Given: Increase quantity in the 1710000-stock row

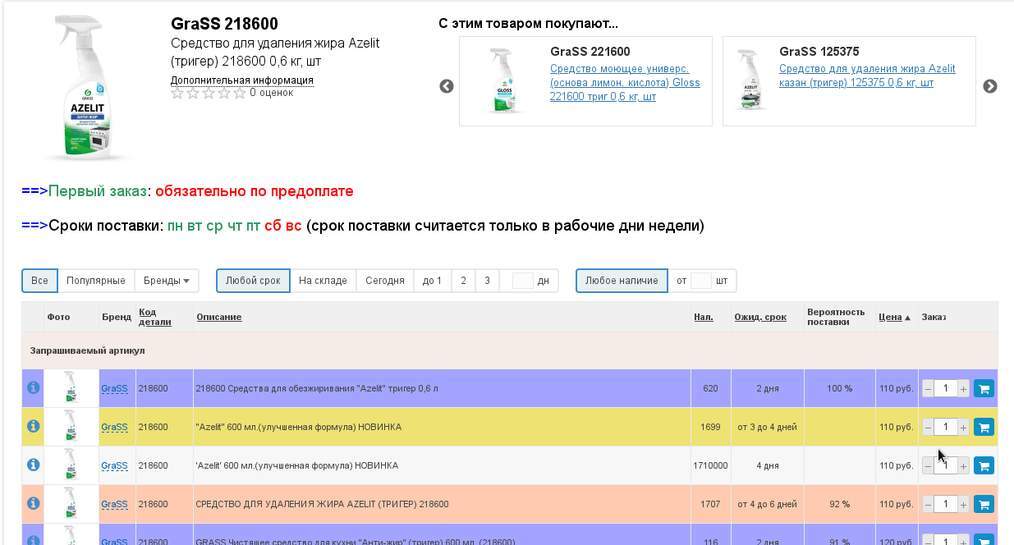Looking at the screenshot, I should click(x=963, y=465).
